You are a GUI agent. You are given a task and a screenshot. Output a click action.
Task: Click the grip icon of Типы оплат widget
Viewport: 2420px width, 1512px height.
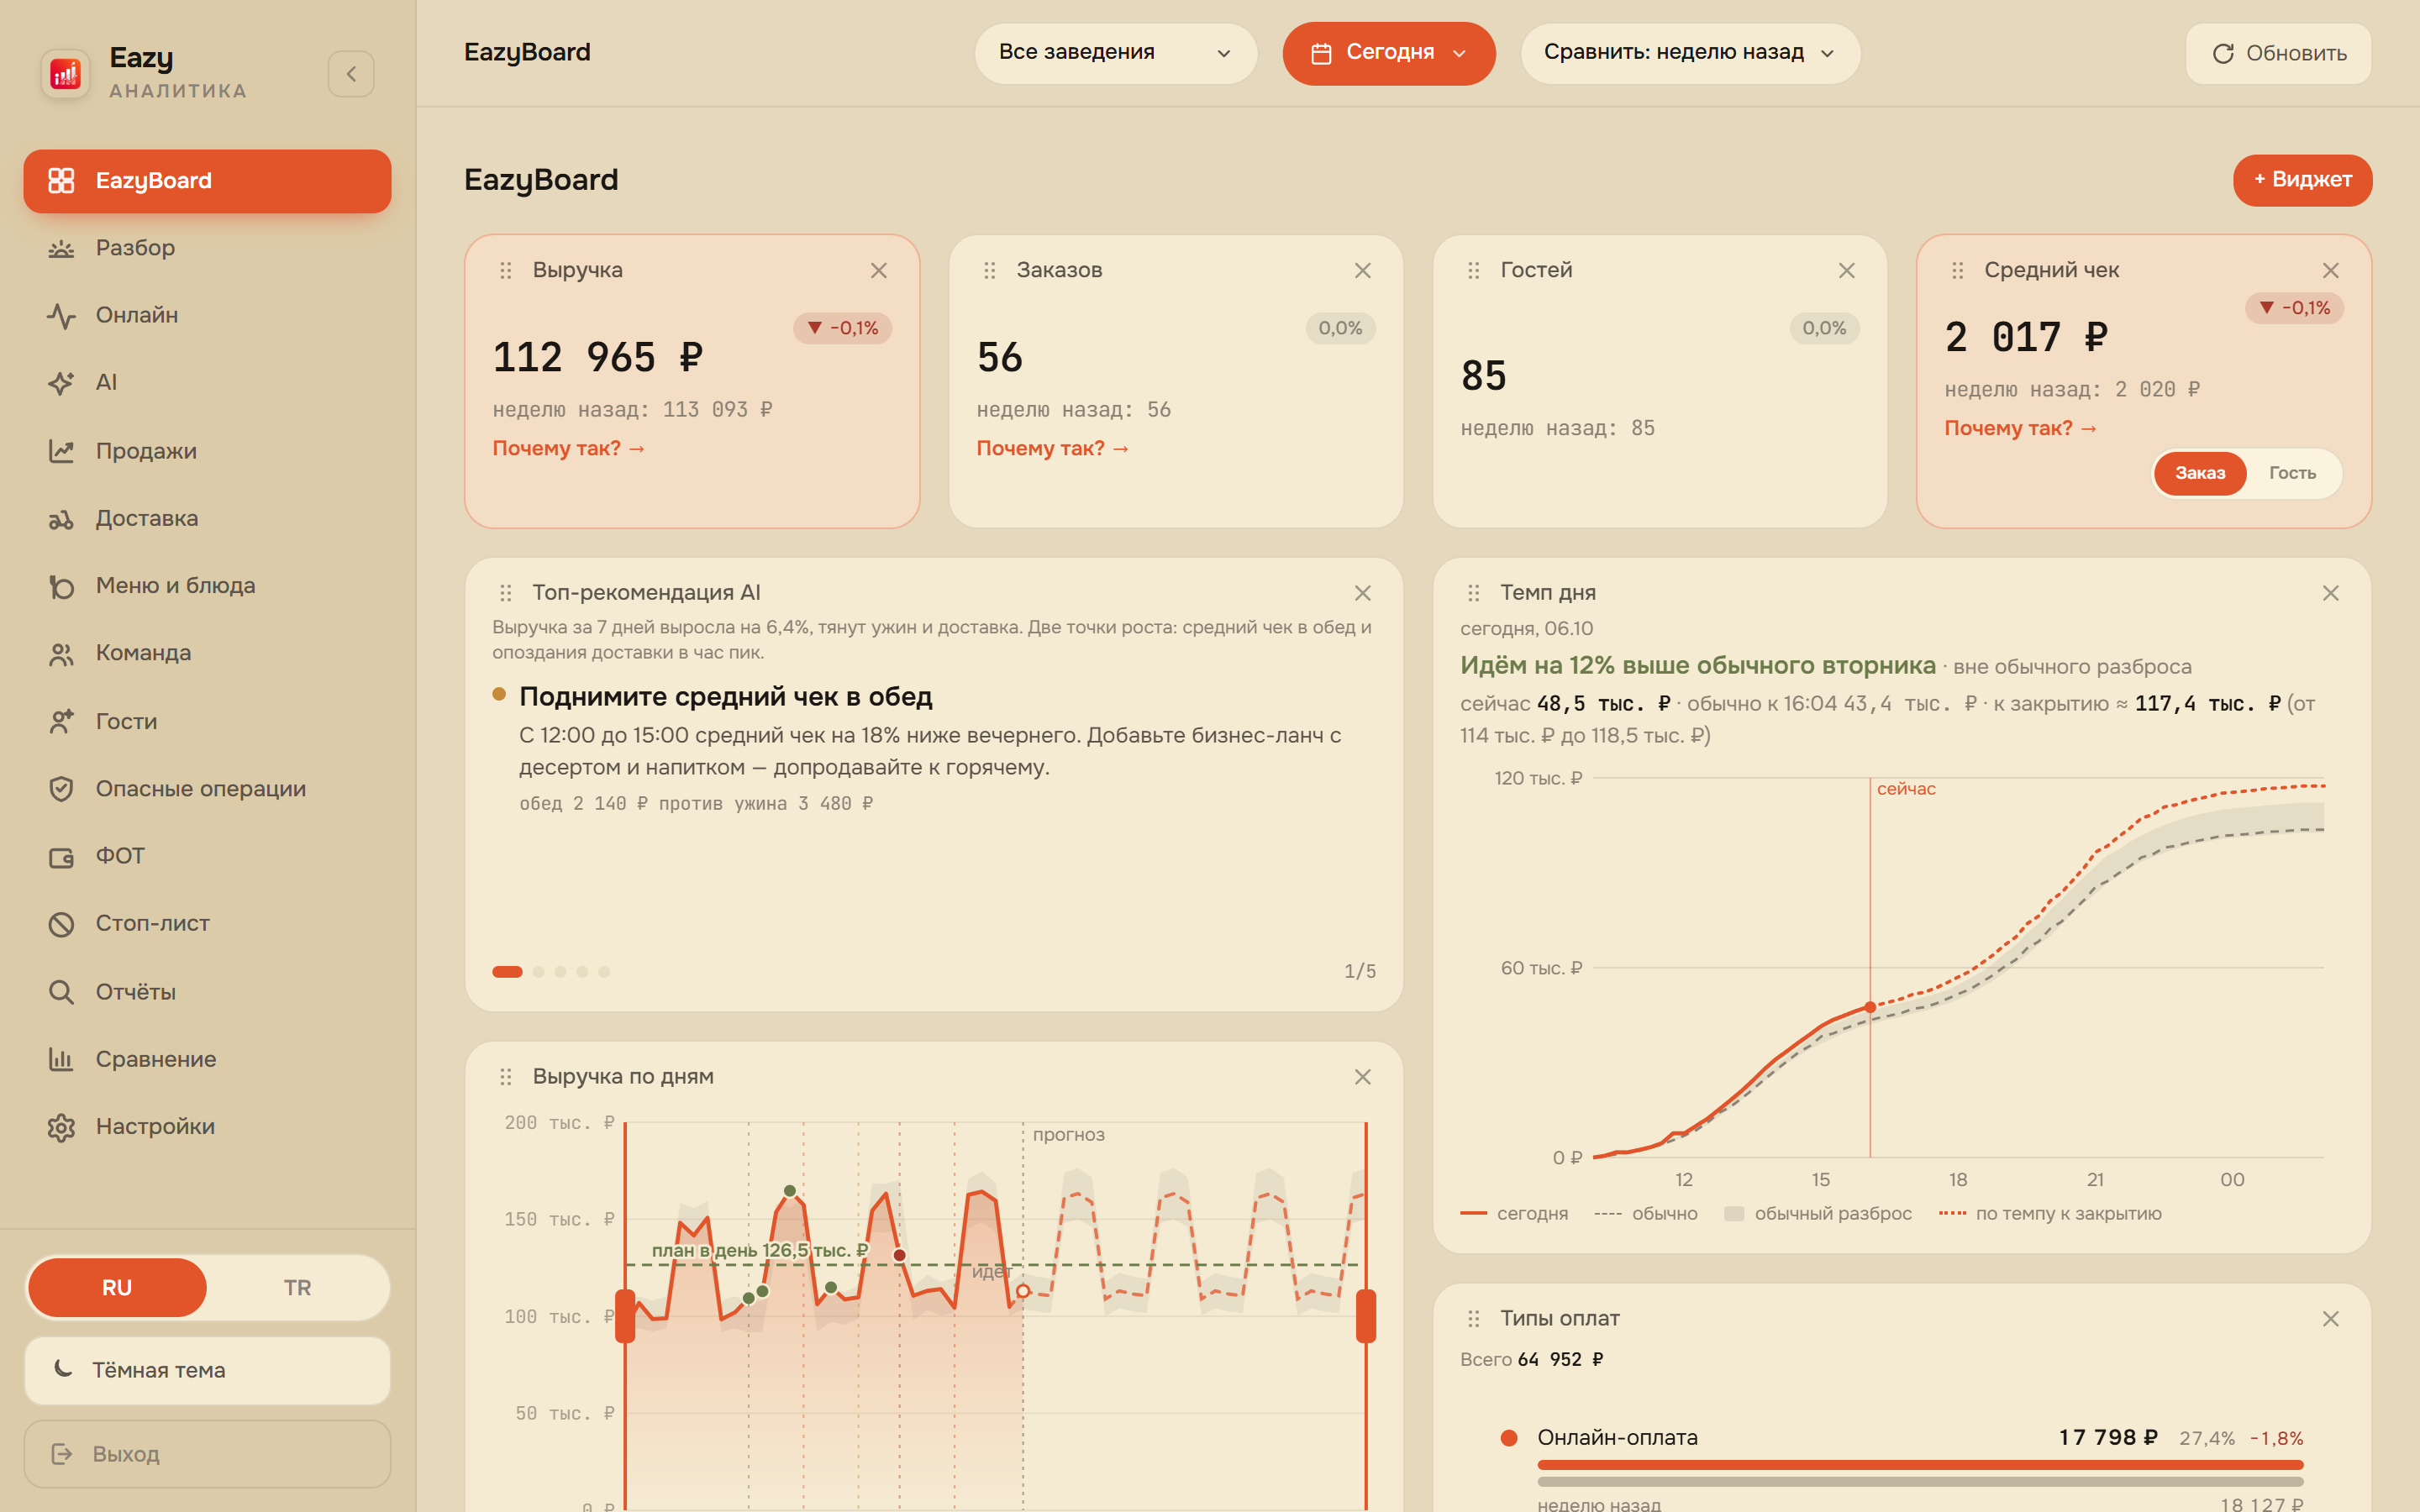tap(1474, 1319)
